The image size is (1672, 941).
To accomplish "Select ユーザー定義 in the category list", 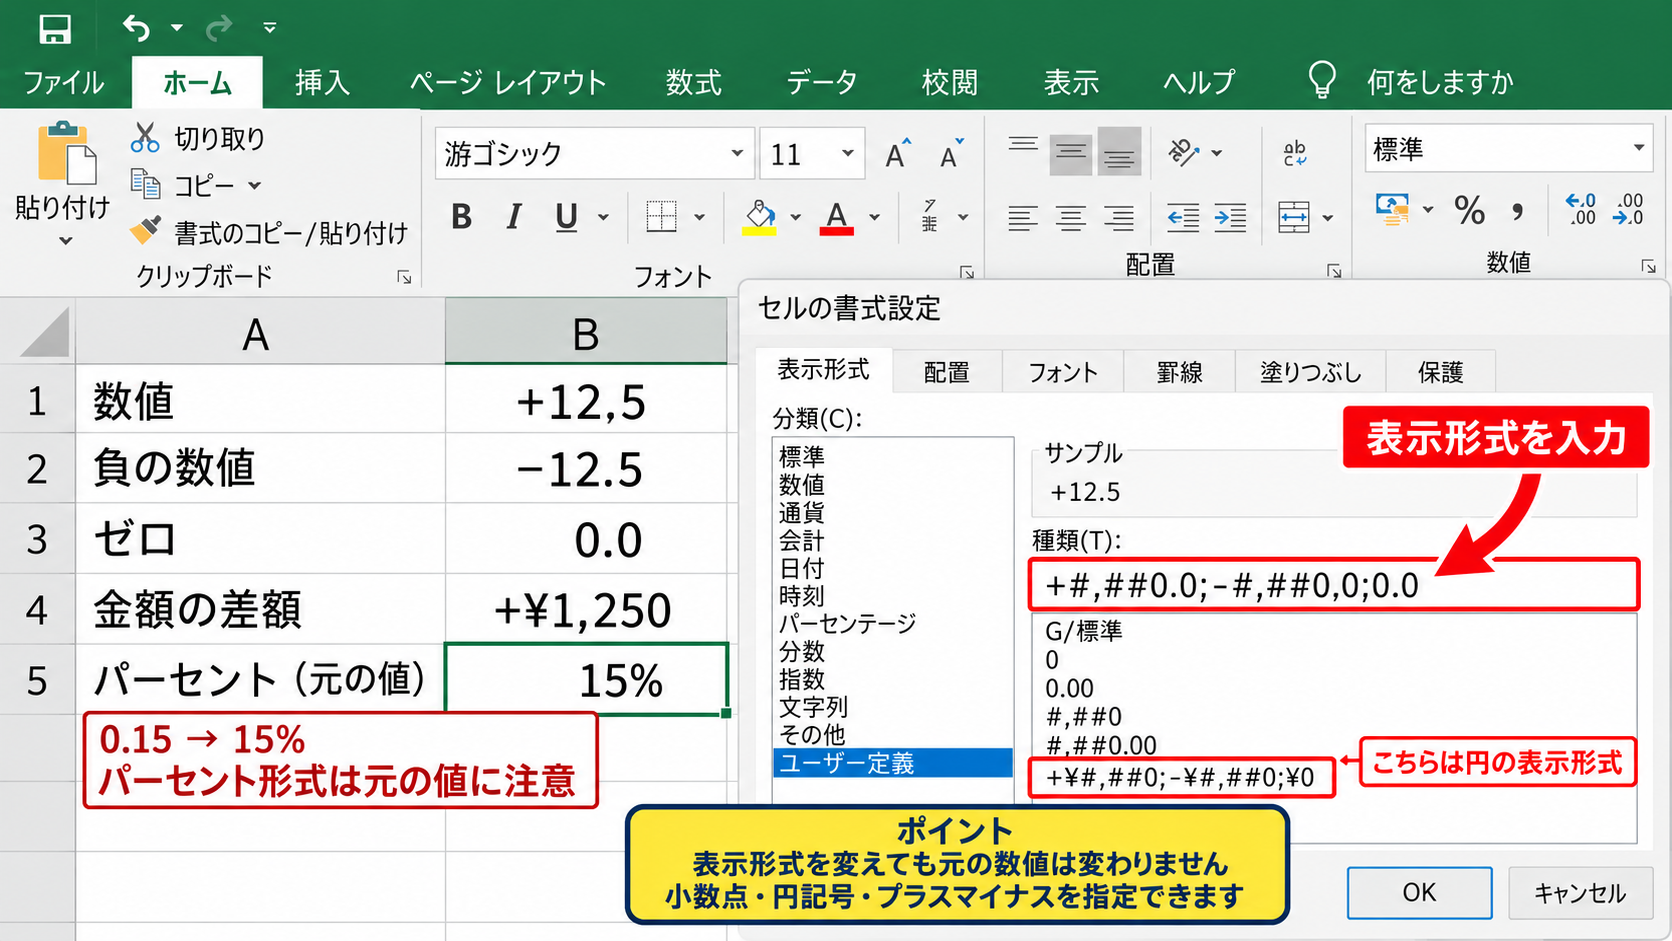I will pyautogui.click(x=892, y=763).
